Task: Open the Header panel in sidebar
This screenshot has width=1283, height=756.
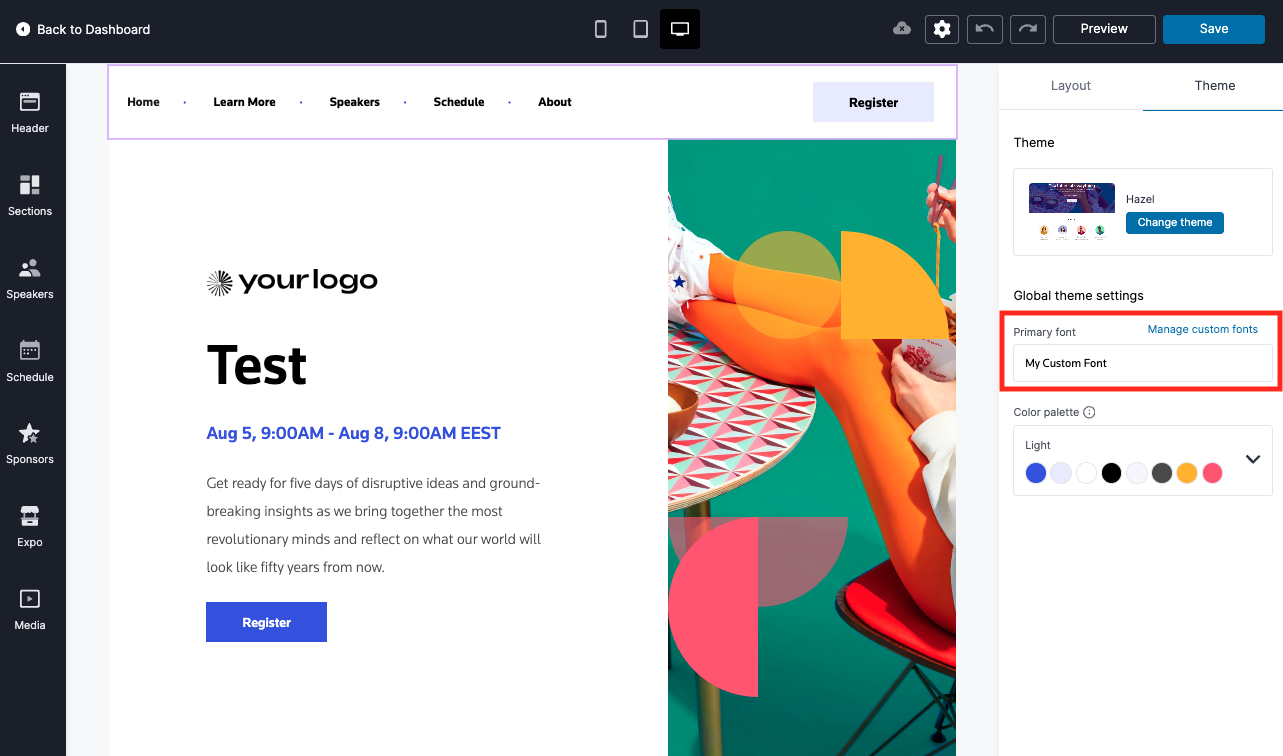Action: click(30, 112)
